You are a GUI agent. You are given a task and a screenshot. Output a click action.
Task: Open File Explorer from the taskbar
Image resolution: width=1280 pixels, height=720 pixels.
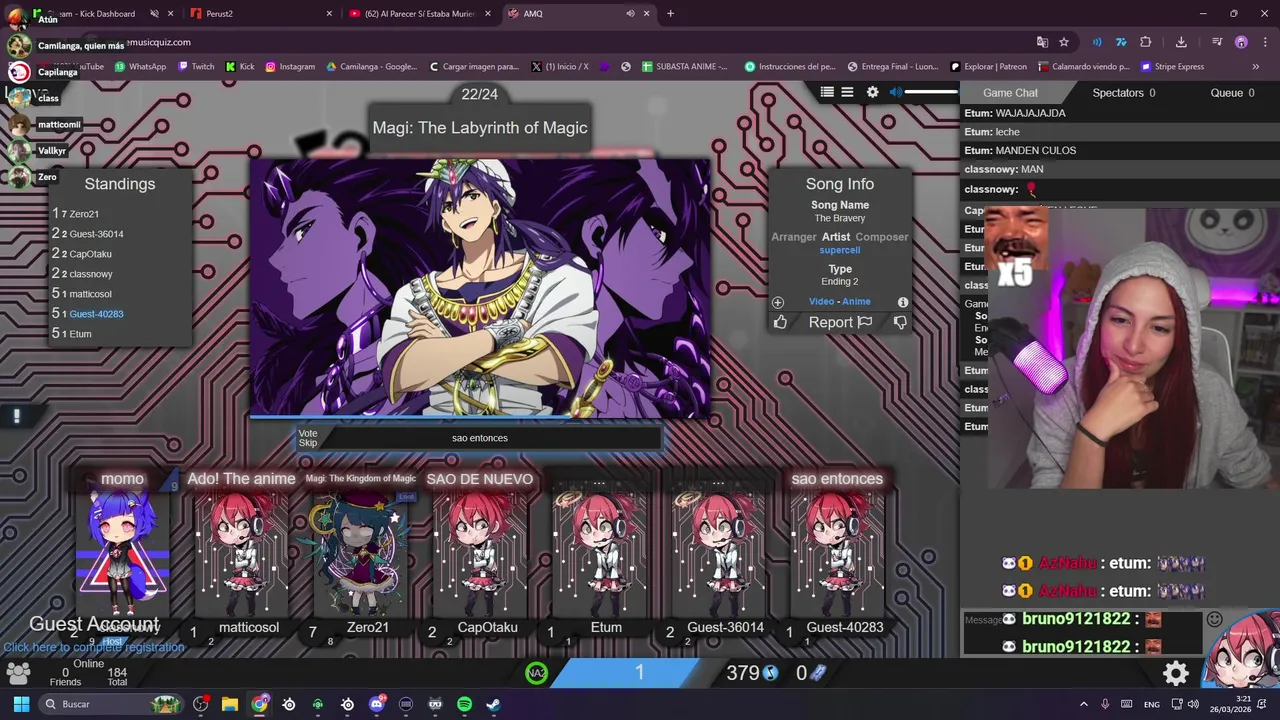tap(229, 704)
